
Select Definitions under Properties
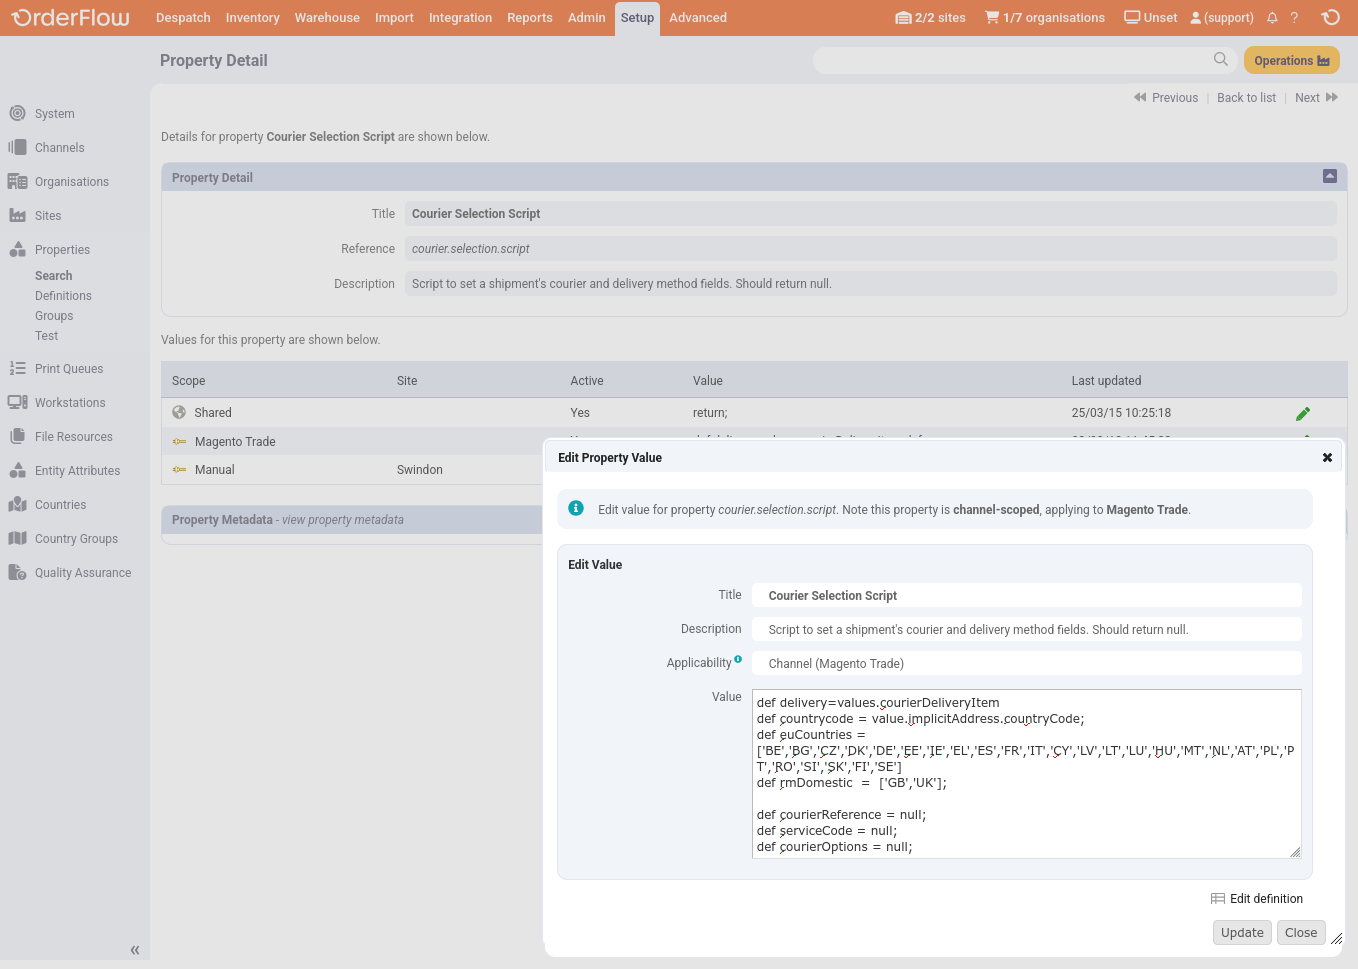click(63, 296)
